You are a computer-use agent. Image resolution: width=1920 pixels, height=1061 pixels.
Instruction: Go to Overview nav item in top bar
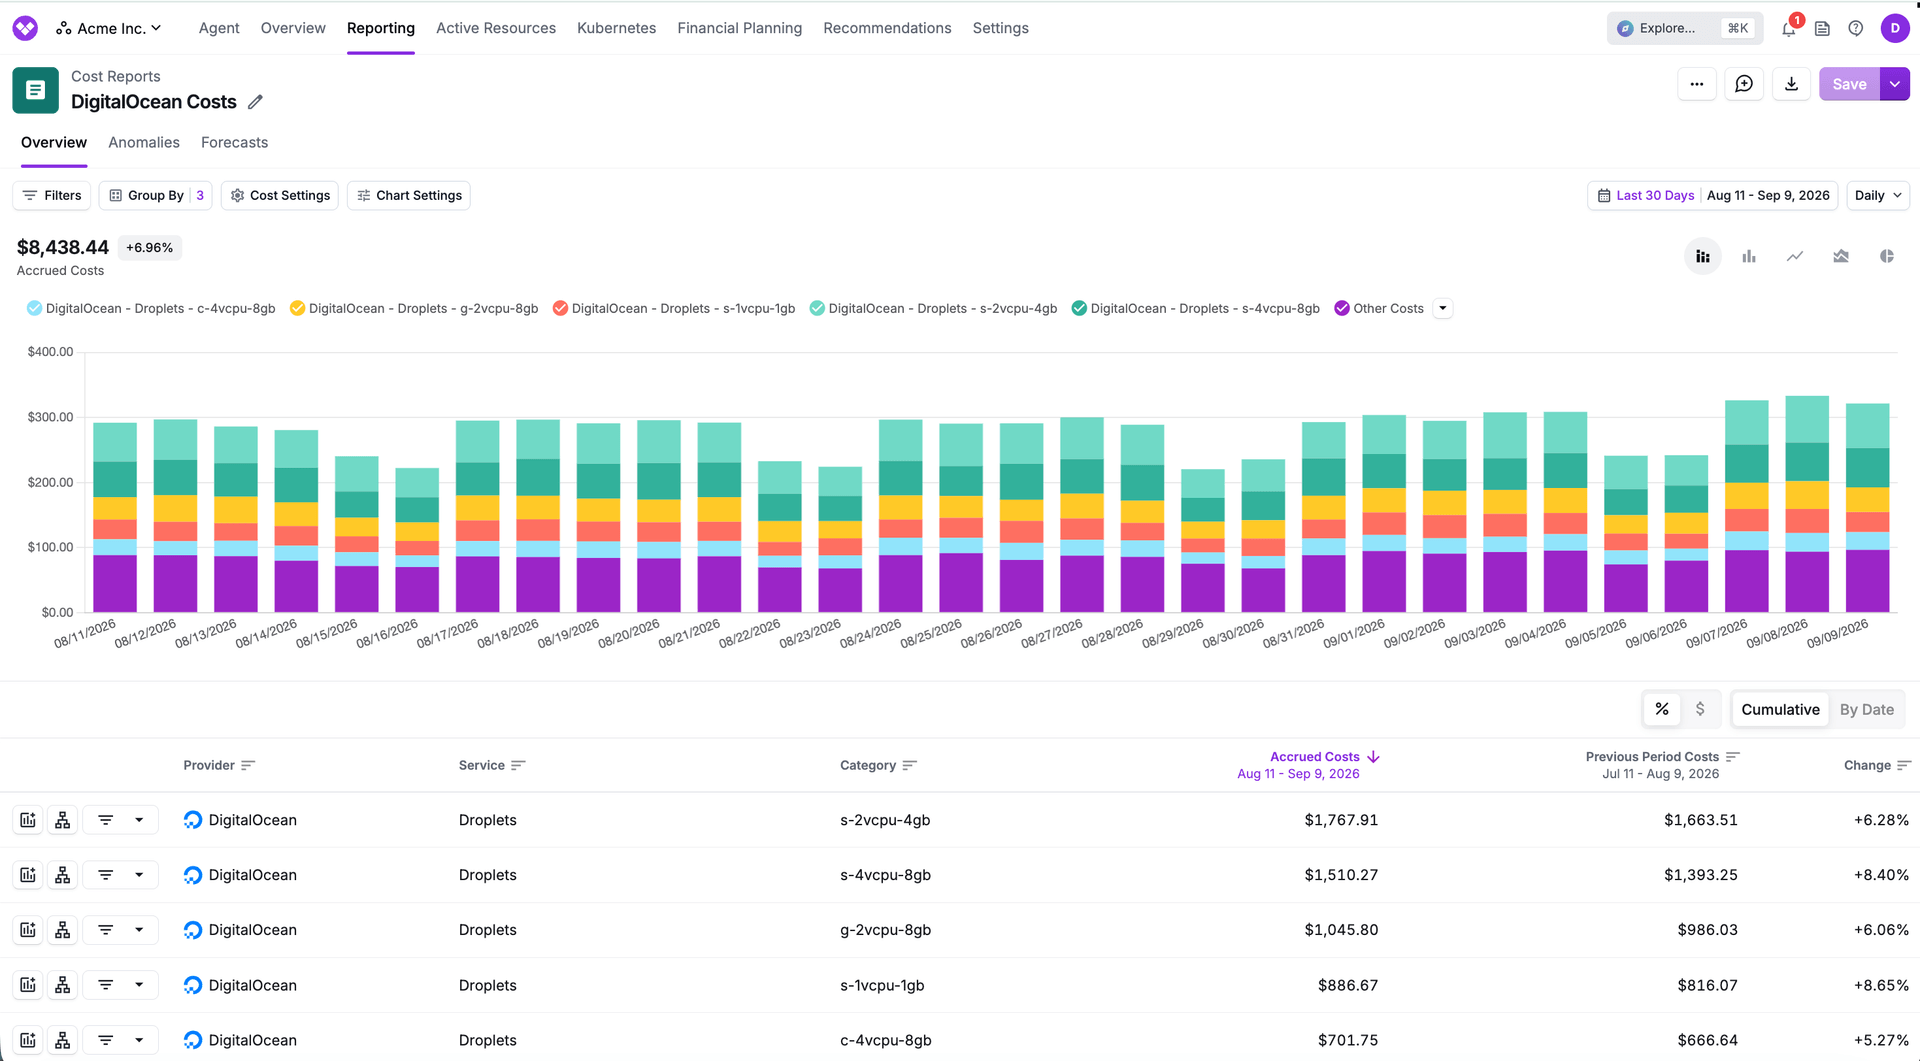pos(293,28)
